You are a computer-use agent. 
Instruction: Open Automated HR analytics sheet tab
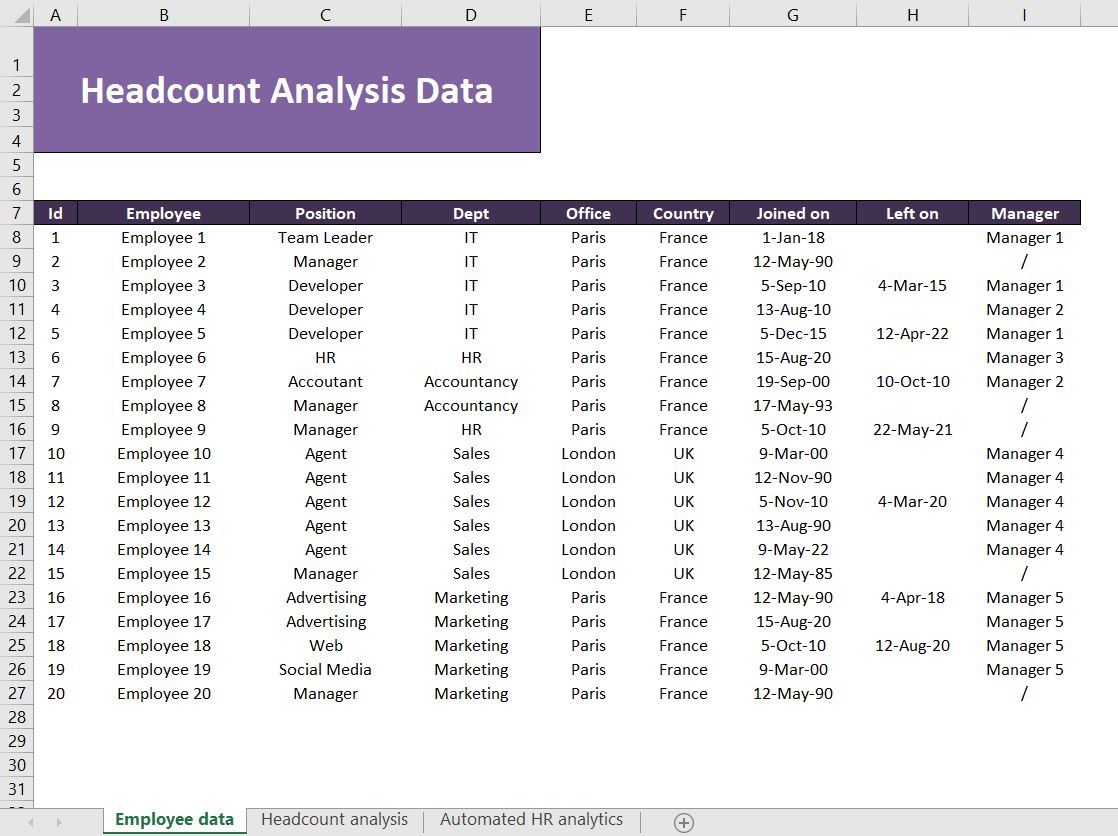point(531,820)
